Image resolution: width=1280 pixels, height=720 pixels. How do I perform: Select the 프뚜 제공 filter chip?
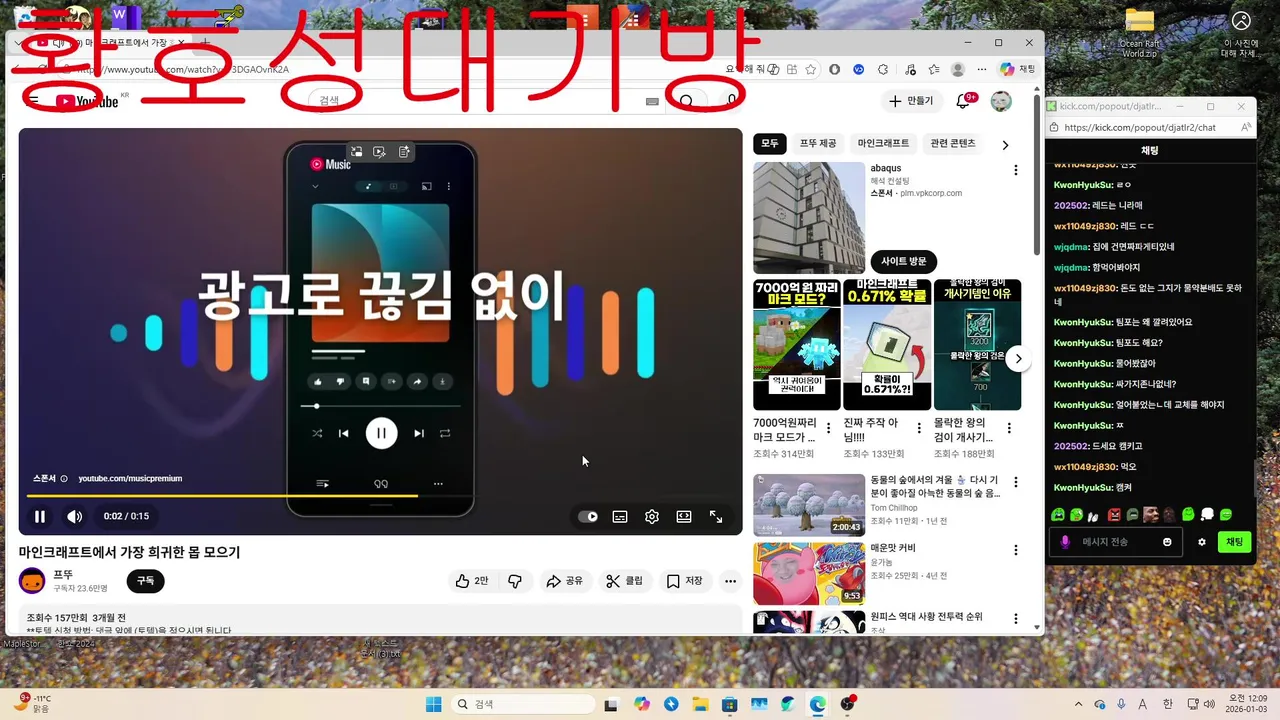(x=817, y=144)
